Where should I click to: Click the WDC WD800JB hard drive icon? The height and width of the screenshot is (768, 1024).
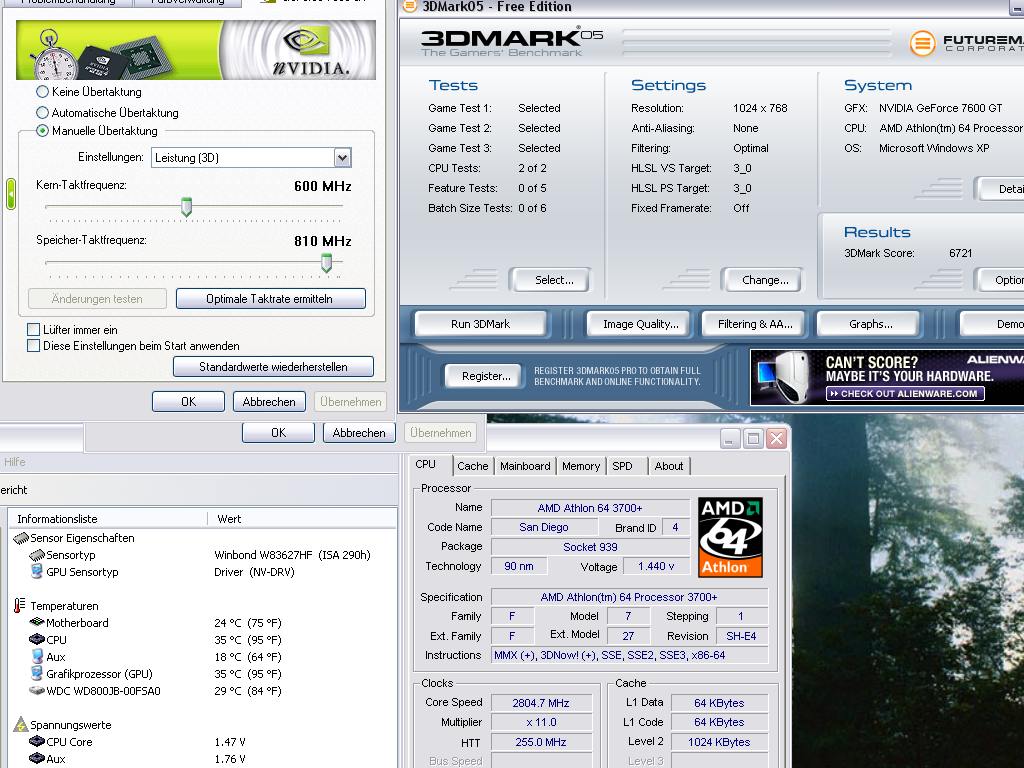[x=37, y=690]
